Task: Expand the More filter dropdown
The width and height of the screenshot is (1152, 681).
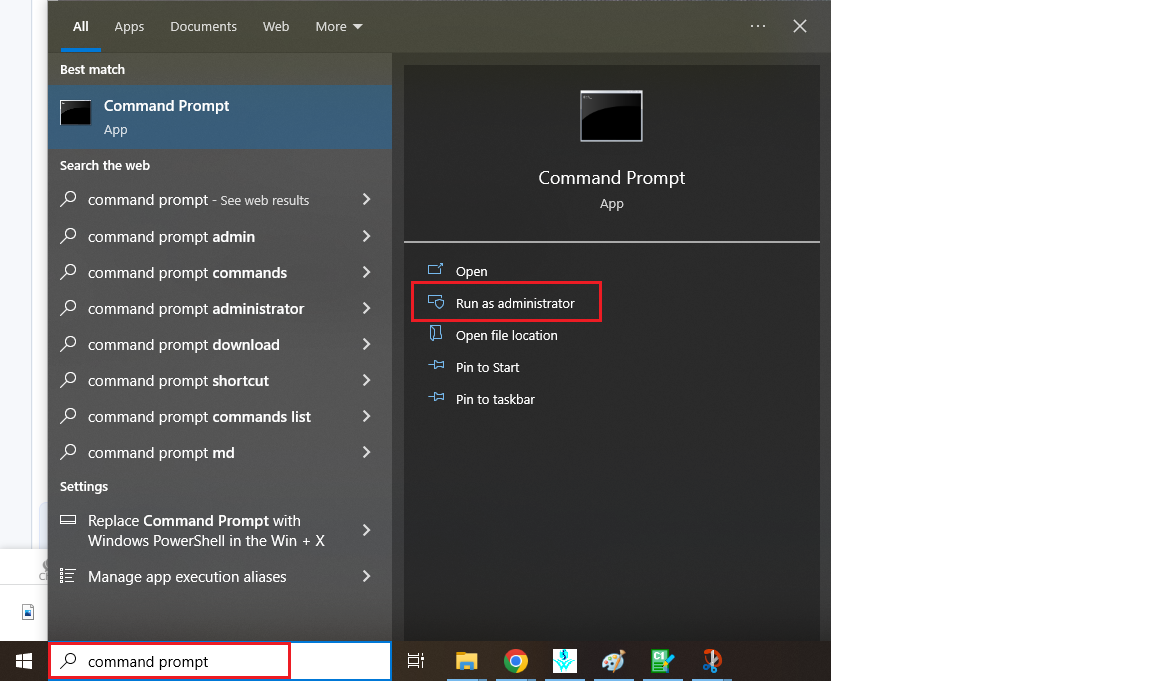Action: (x=339, y=26)
